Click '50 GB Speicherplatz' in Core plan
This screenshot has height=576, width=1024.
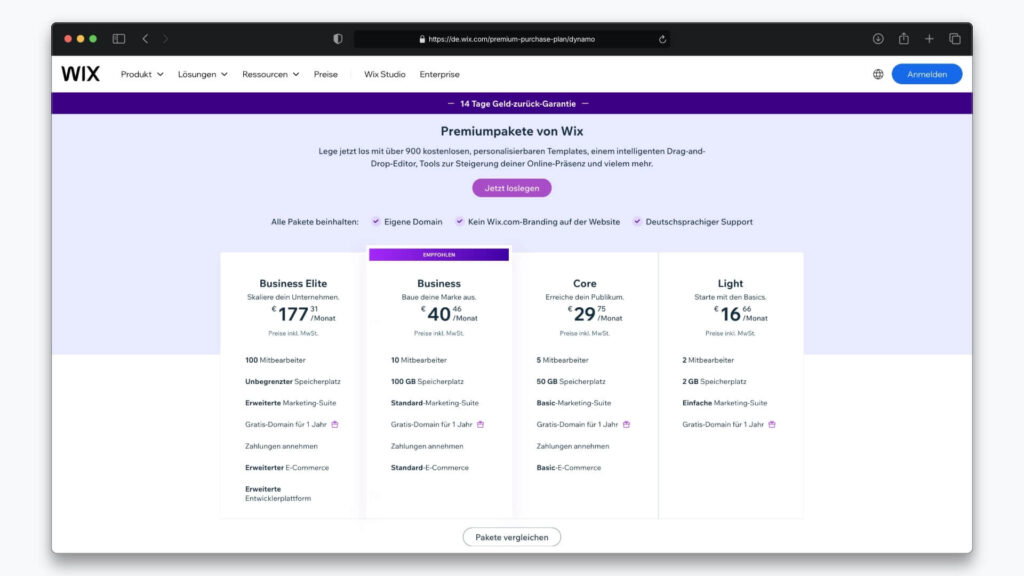pyautogui.click(x=571, y=381)
